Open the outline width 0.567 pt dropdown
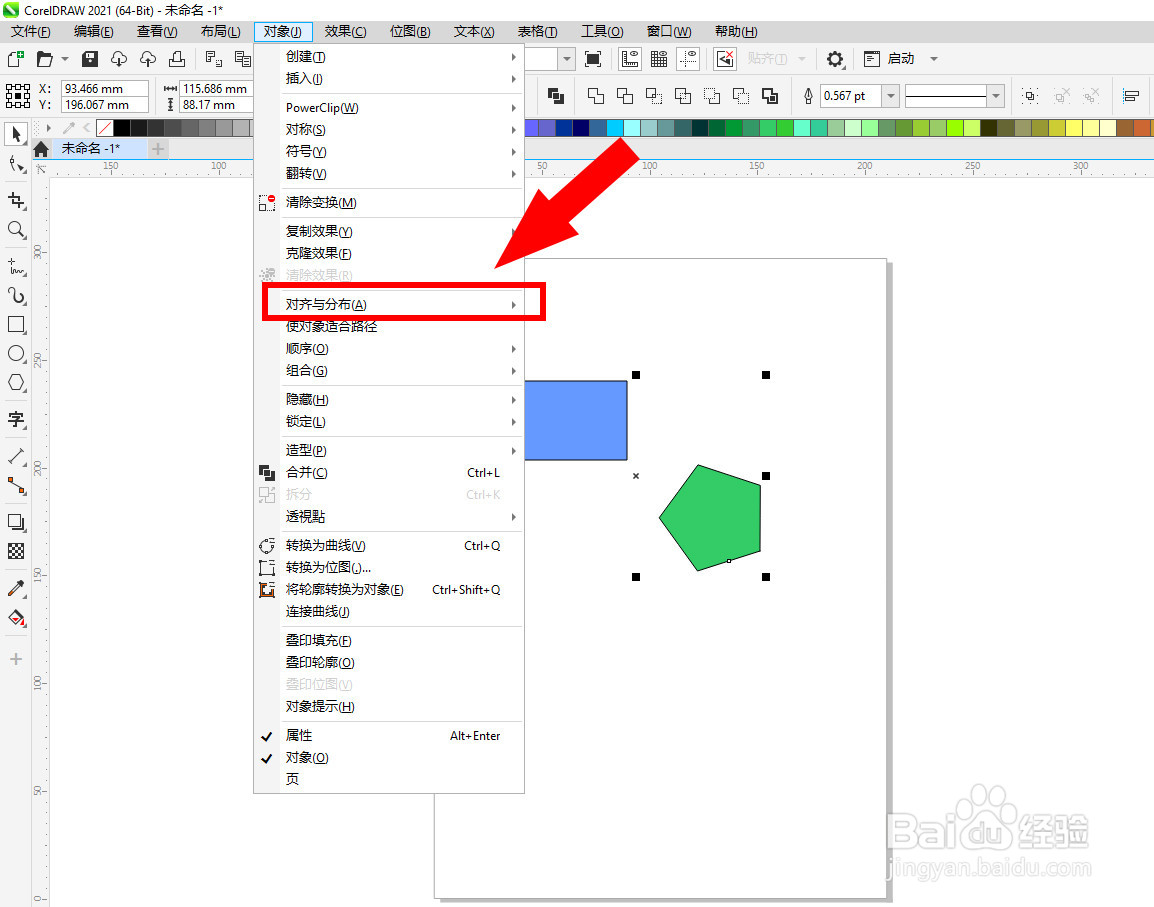Screen dimensions: 1154x907 (891, 96)
